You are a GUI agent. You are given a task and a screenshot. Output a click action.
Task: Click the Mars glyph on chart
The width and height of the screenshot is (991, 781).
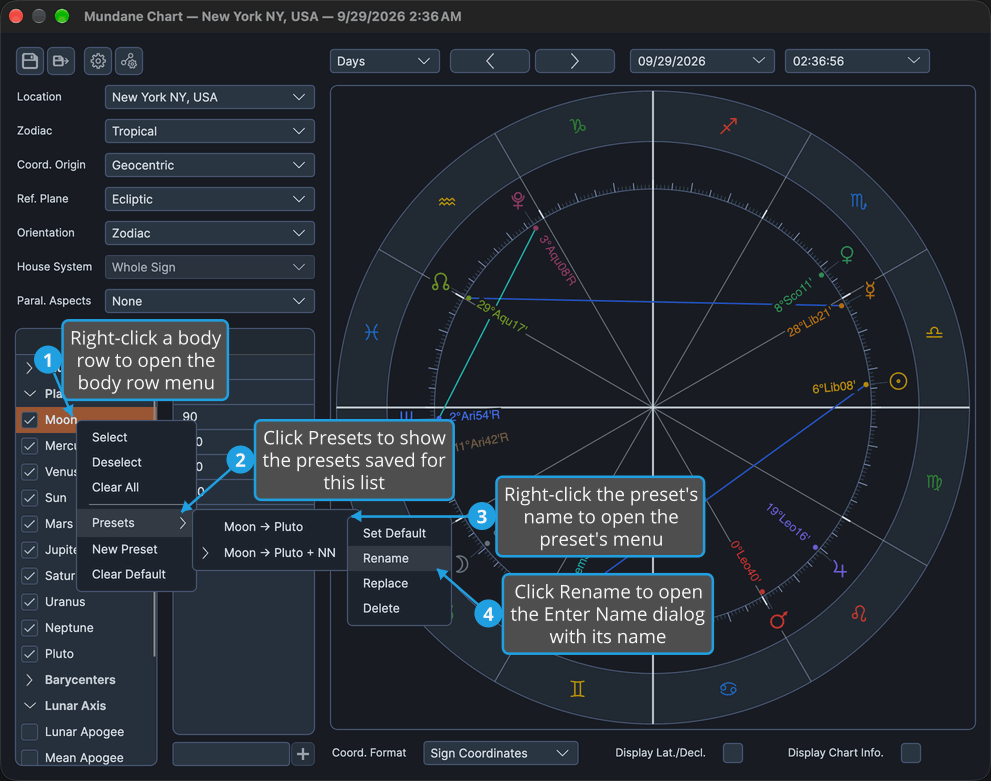pos(778,620)
